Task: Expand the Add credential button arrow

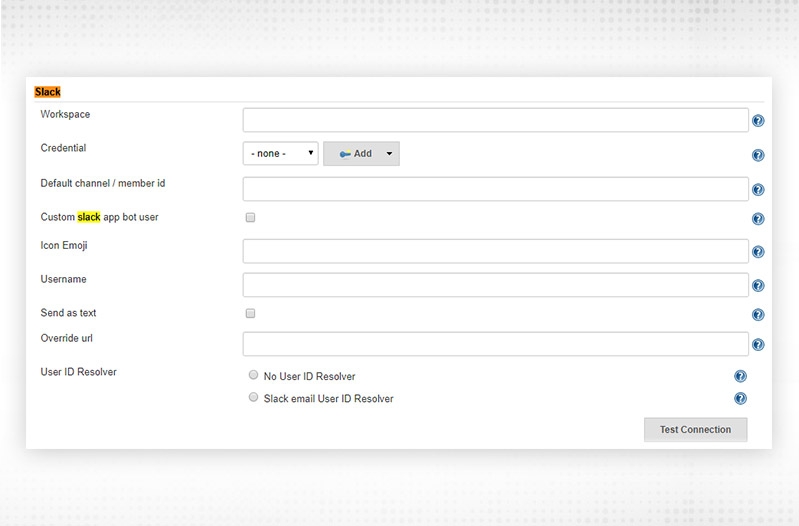Action: 389,153
